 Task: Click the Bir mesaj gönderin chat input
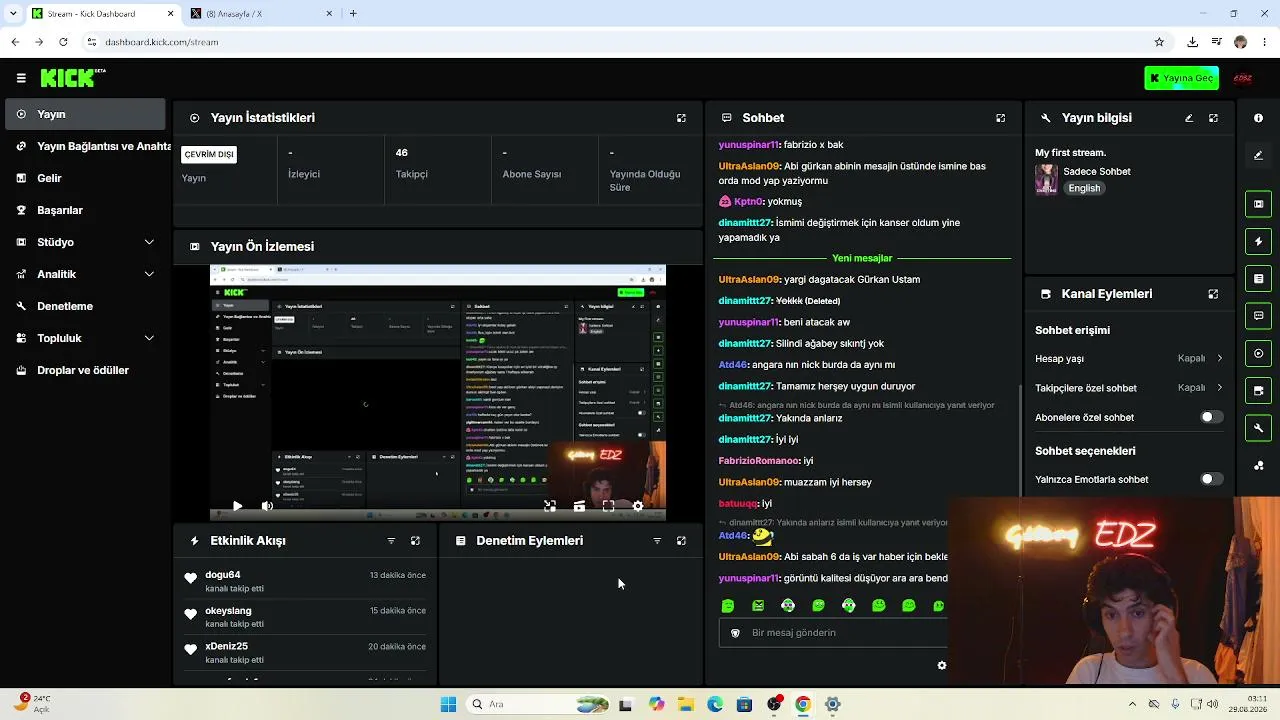[x=833, y=633]
